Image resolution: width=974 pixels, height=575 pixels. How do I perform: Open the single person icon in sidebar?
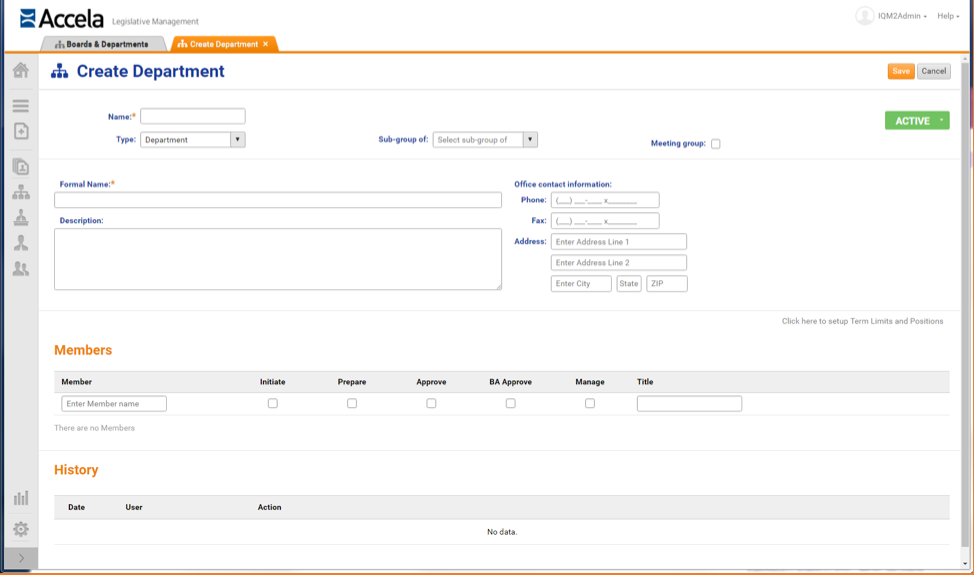(x=20, y=243)
